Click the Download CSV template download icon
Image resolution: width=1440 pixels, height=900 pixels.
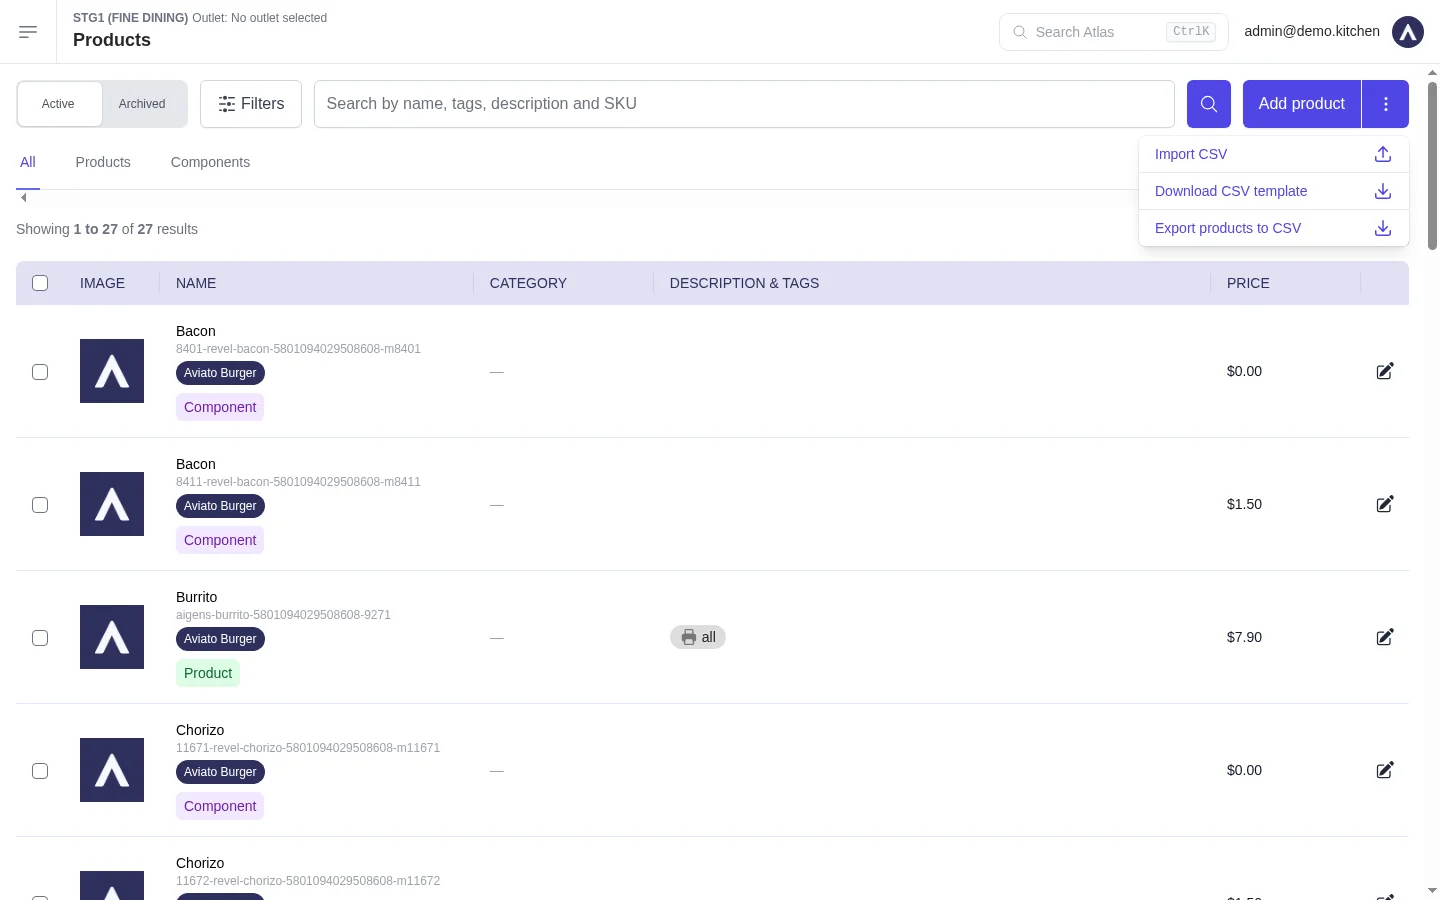[x=1382, y=191]
